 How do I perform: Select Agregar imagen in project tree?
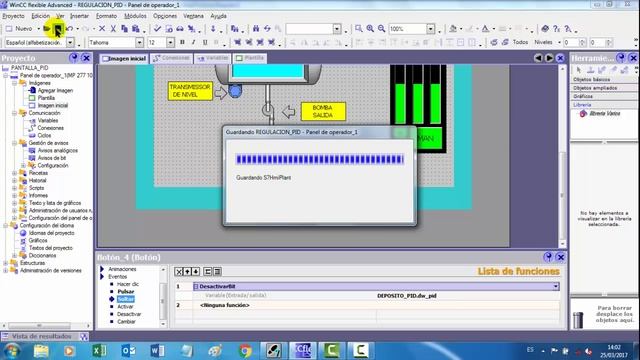click(x=56, y=91)
